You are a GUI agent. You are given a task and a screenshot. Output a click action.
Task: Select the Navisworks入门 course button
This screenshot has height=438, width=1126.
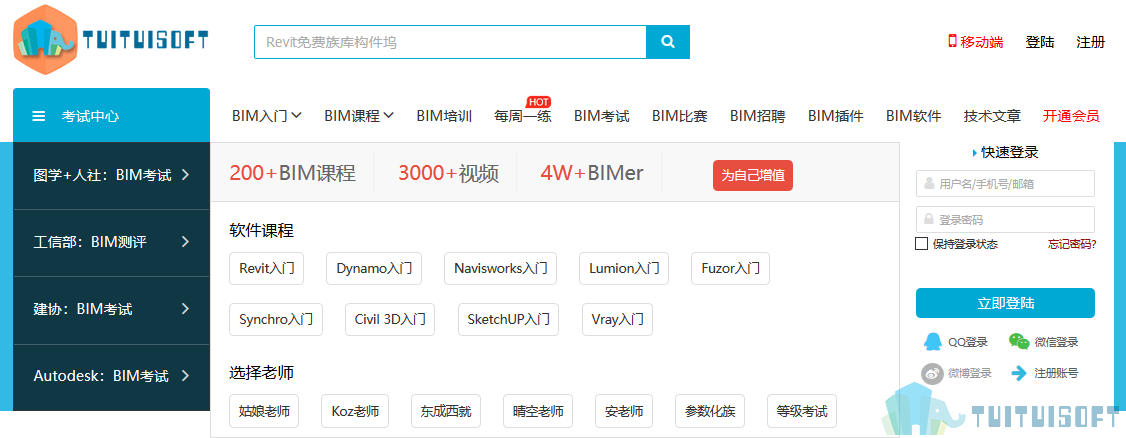tap(501, 269)
